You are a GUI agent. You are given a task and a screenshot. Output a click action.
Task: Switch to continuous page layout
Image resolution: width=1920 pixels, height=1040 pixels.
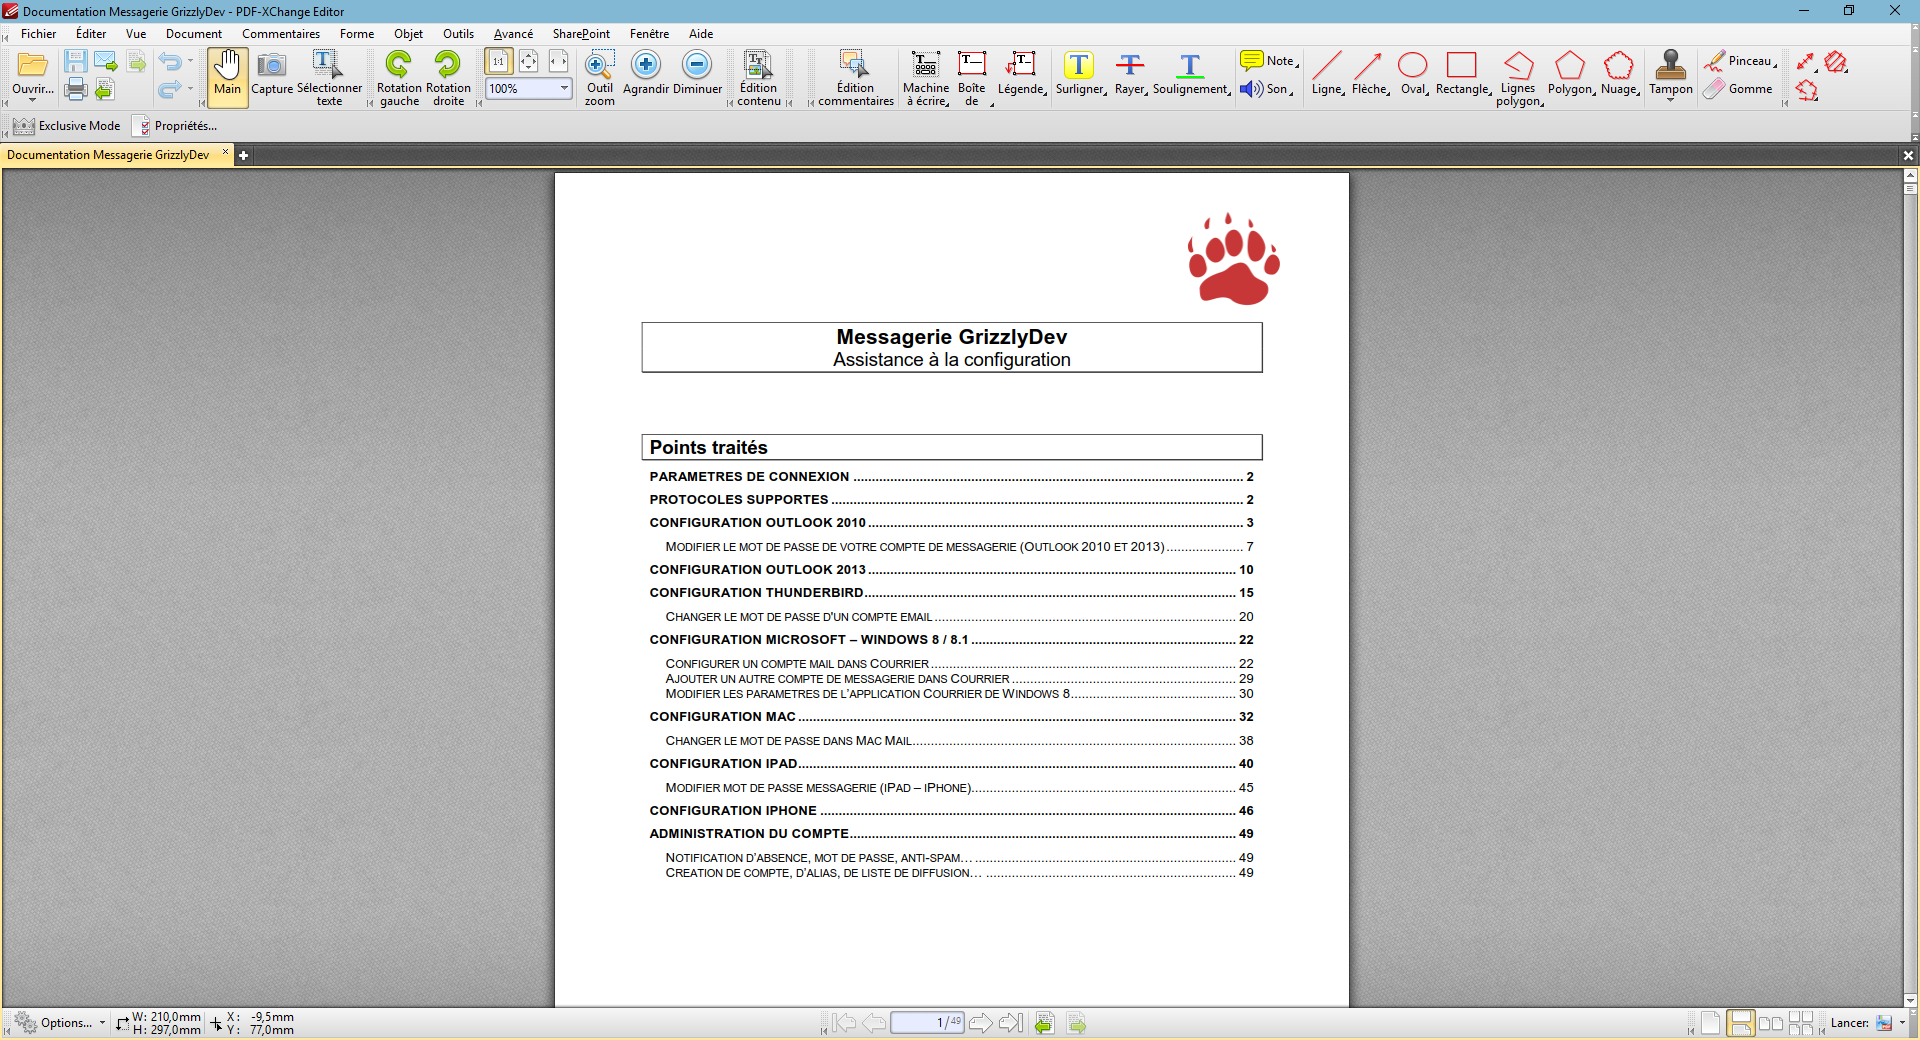coord(1741,1023)
